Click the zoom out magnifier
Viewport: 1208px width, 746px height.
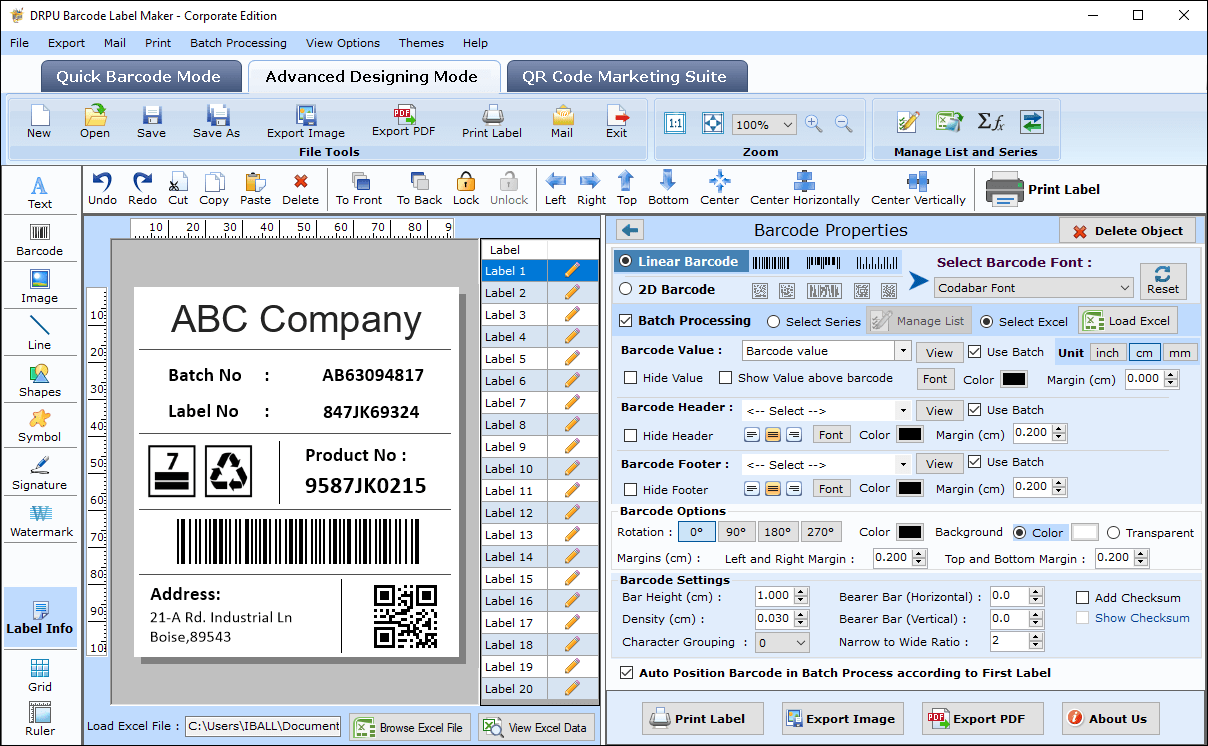coord(844,124)
